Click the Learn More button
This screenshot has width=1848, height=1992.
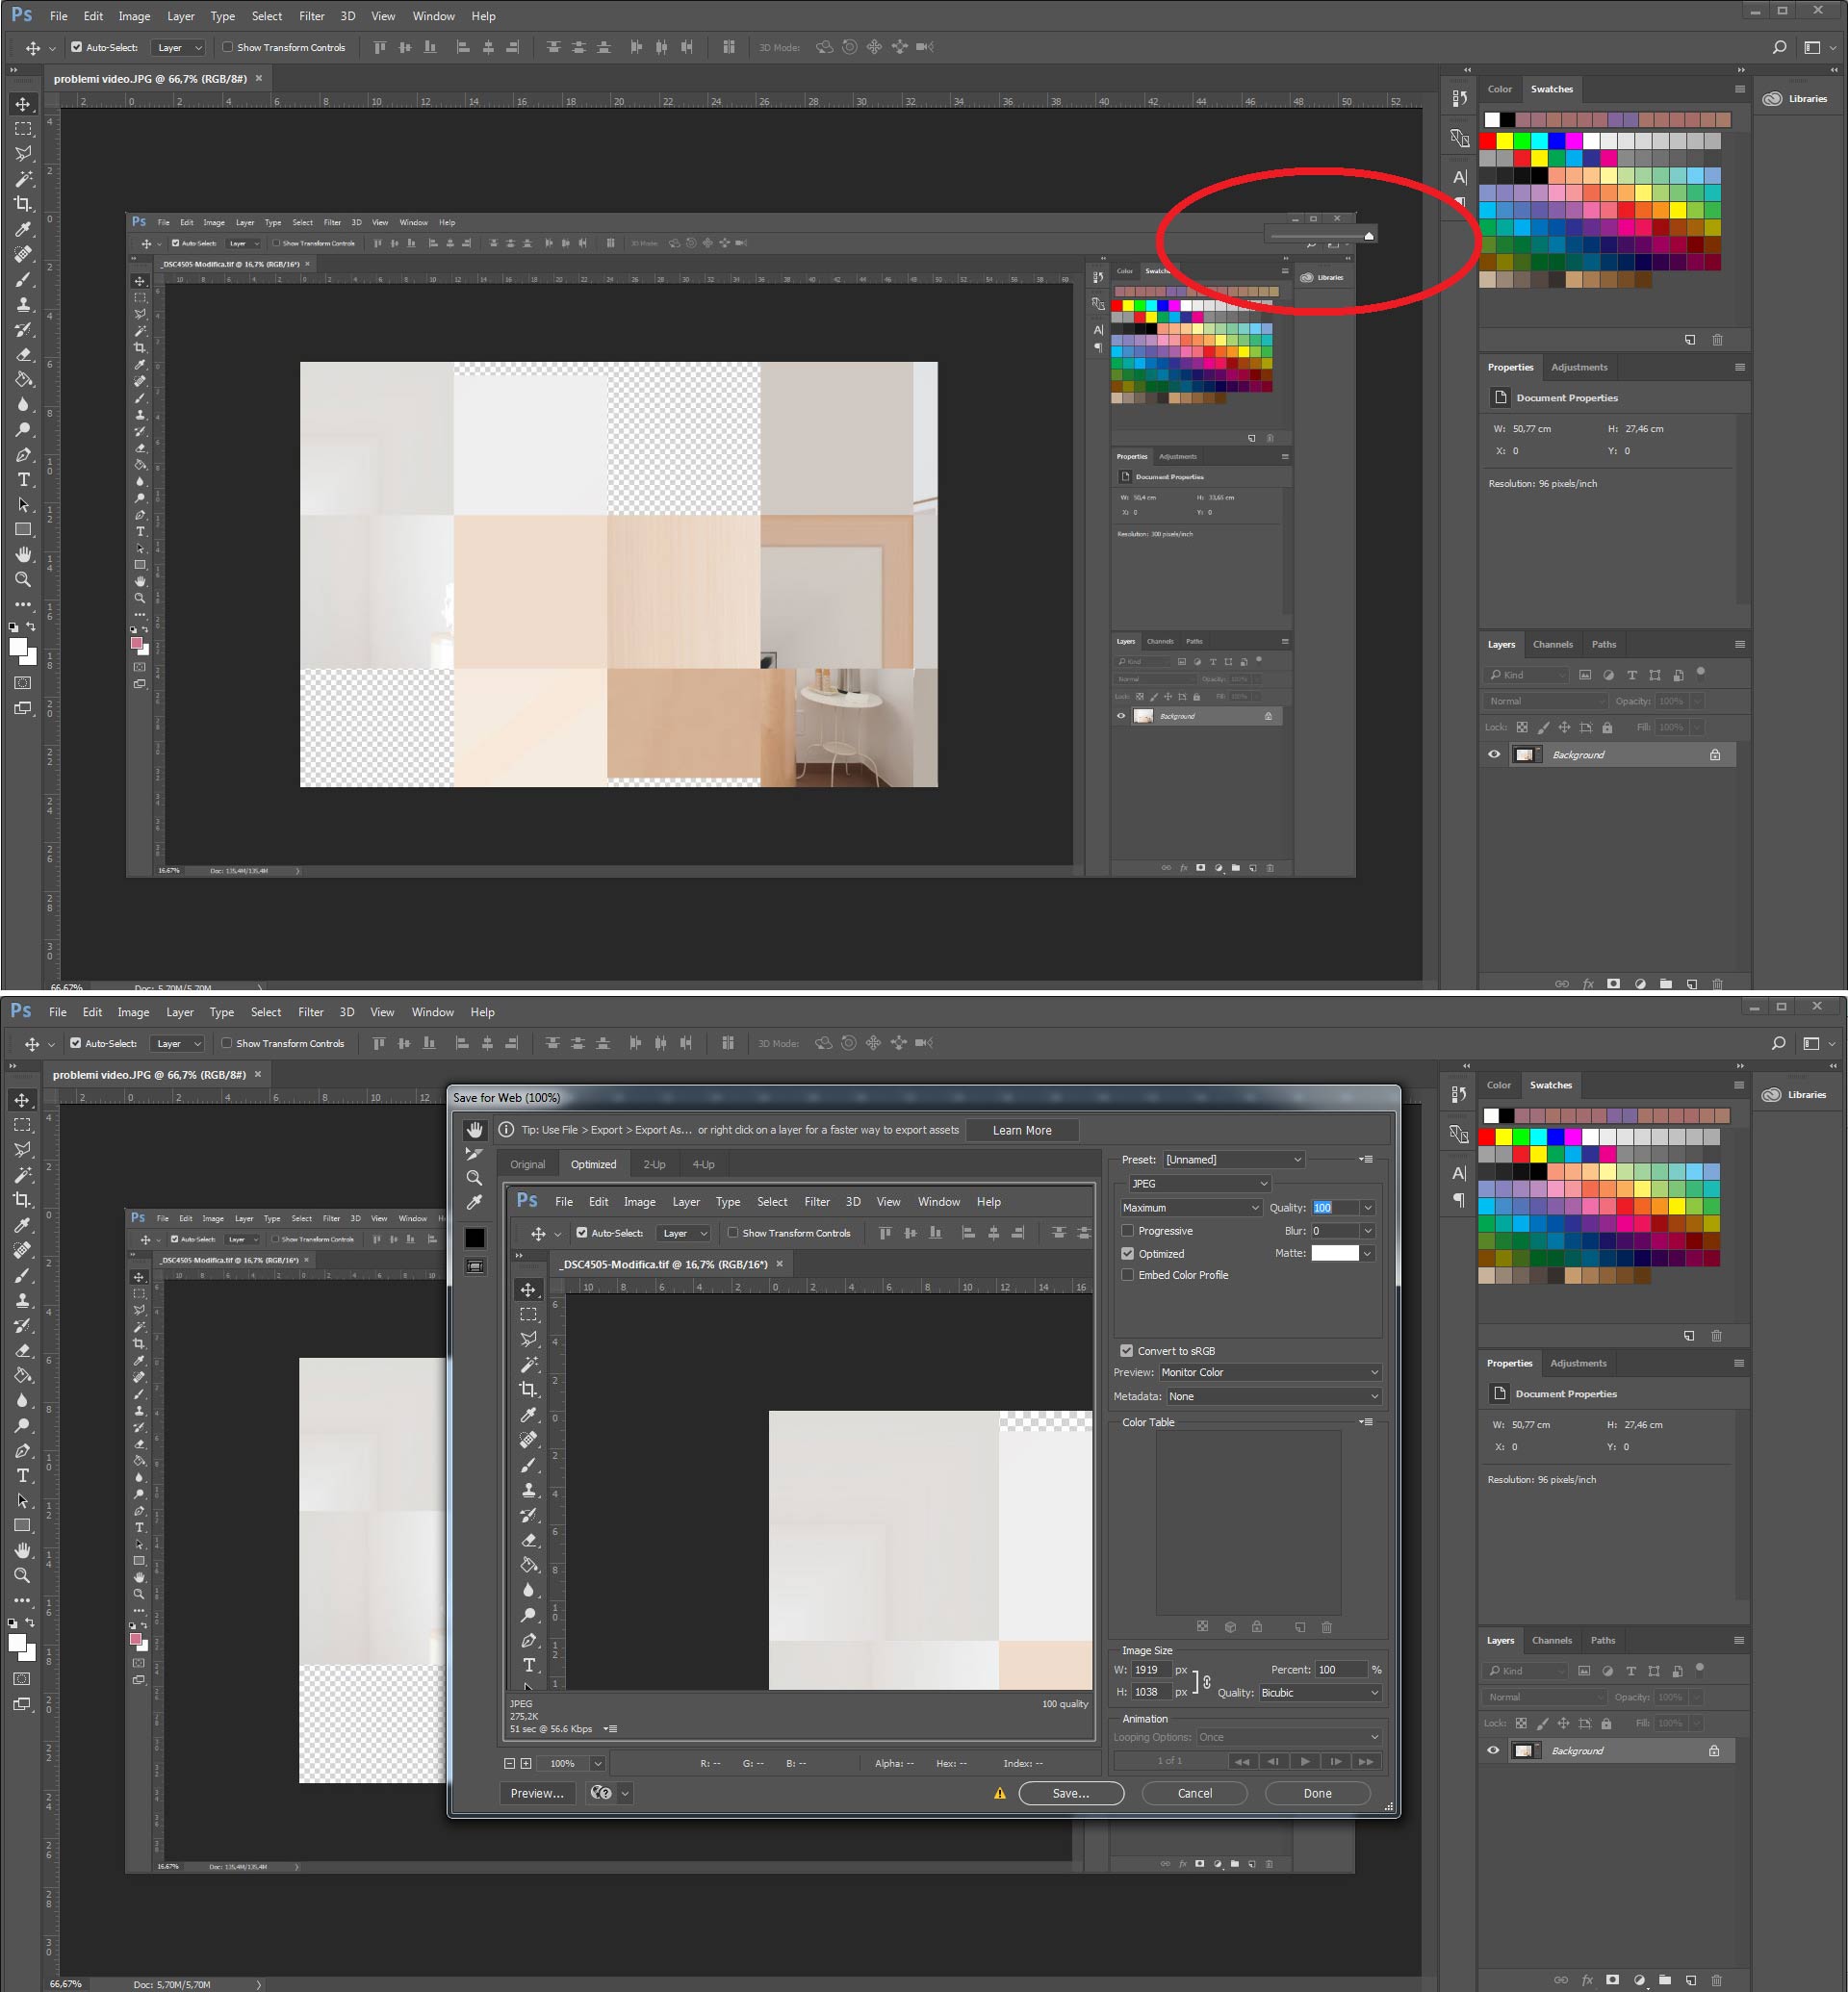click(1021, 1130)
